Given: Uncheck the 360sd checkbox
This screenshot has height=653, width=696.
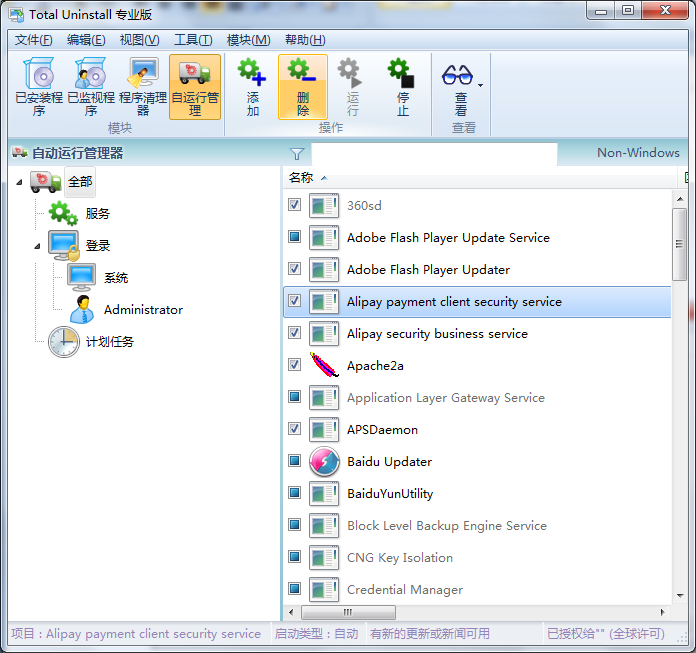Looking at the screenshot, I should click(x=295, y=205).
